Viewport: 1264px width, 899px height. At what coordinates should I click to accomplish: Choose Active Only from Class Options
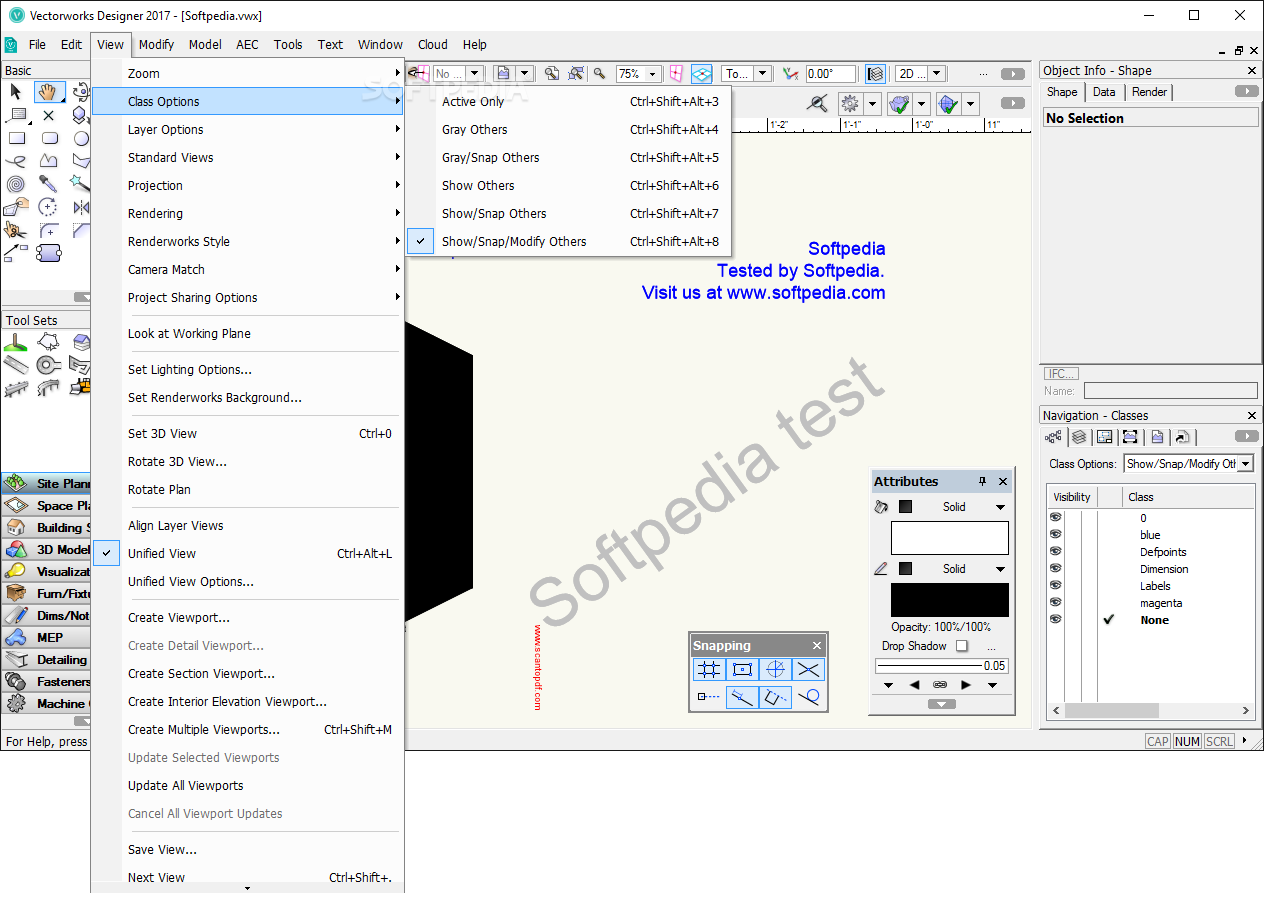(569, 102)
